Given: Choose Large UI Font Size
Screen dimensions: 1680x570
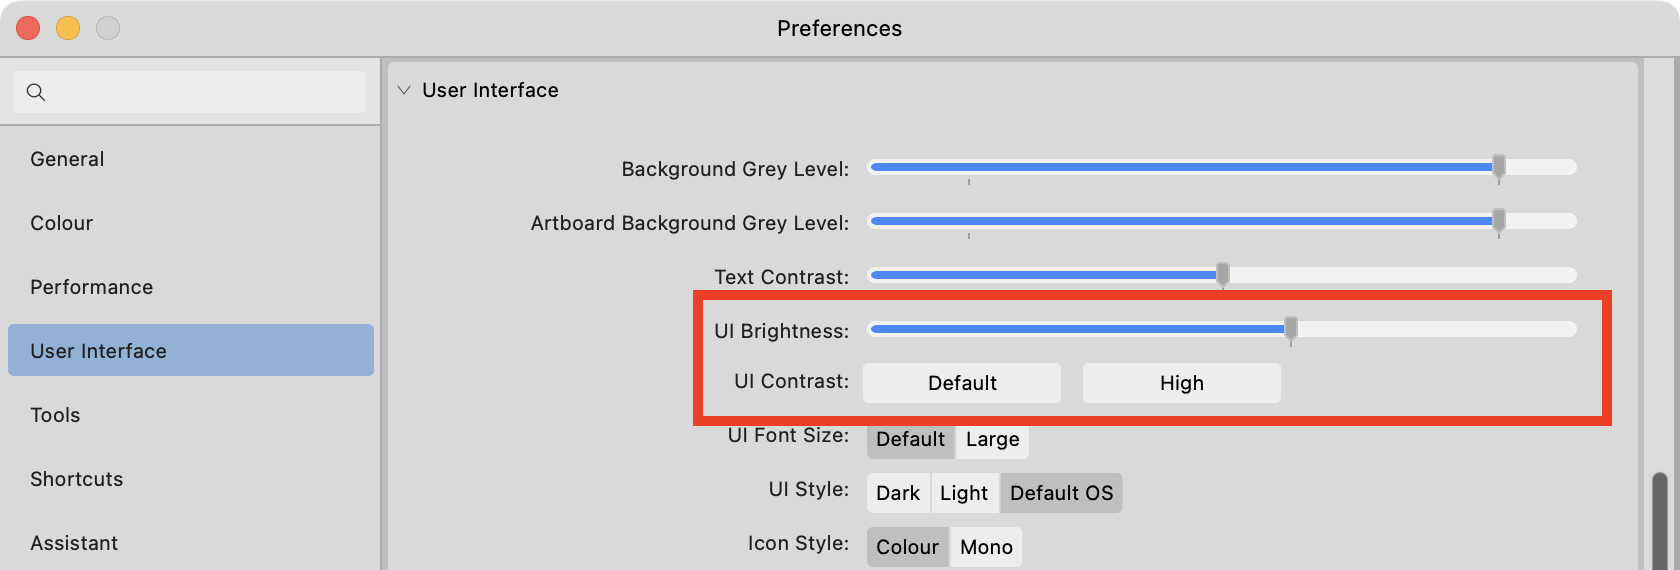Looking at the screenshot, I should click(993, 439).
